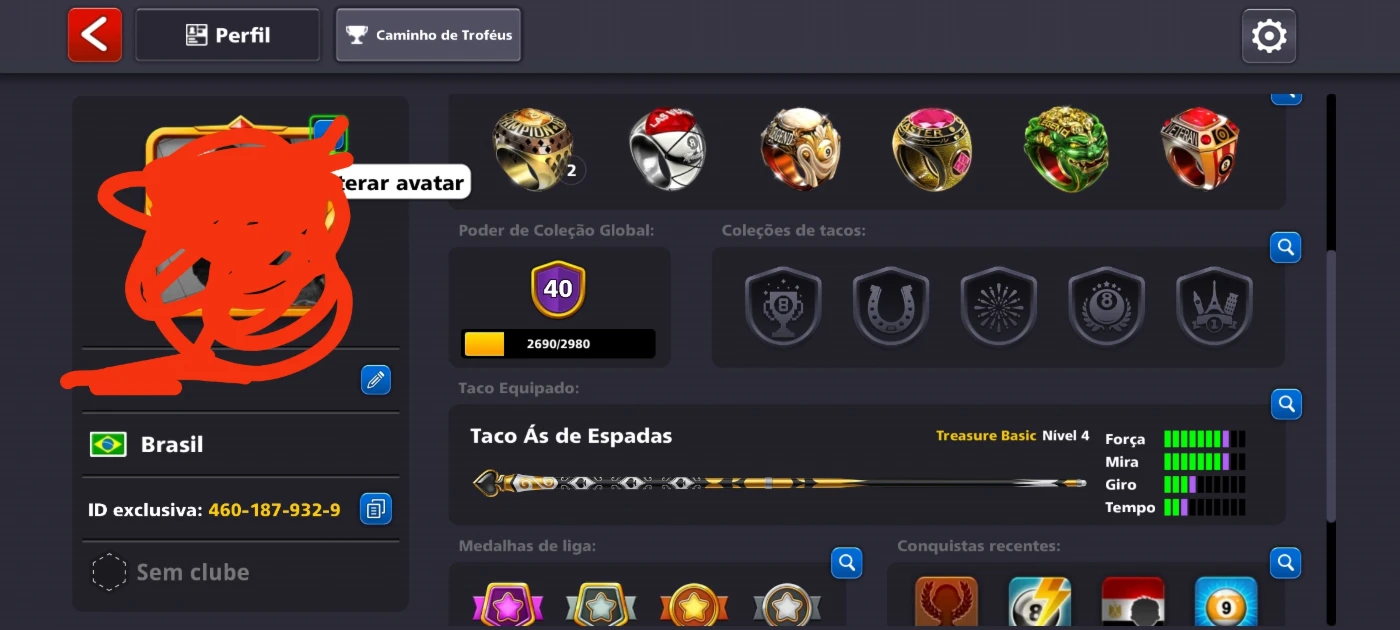
Task: Edit profile name with pencil icon
Action: pyautogui.click(x=376, y=380)
